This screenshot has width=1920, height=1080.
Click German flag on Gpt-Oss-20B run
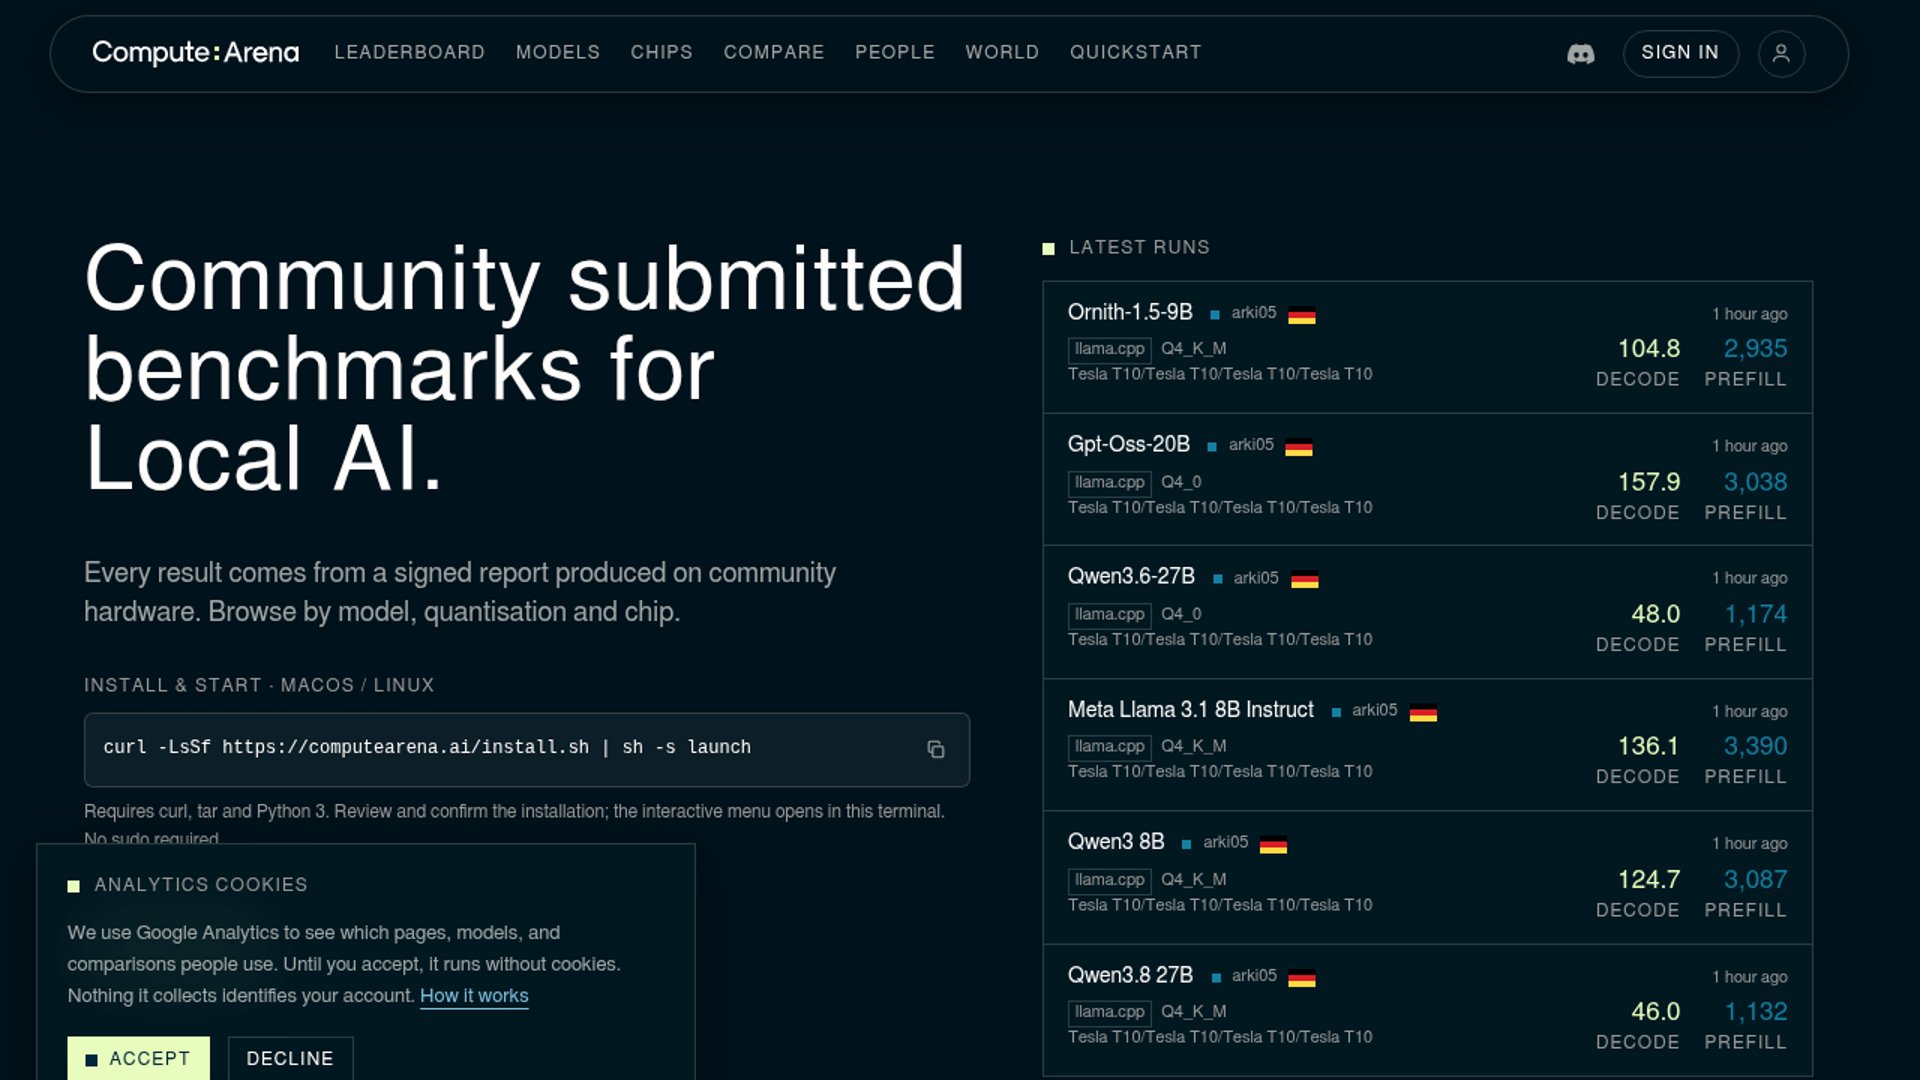click(x=1298, y=447)
